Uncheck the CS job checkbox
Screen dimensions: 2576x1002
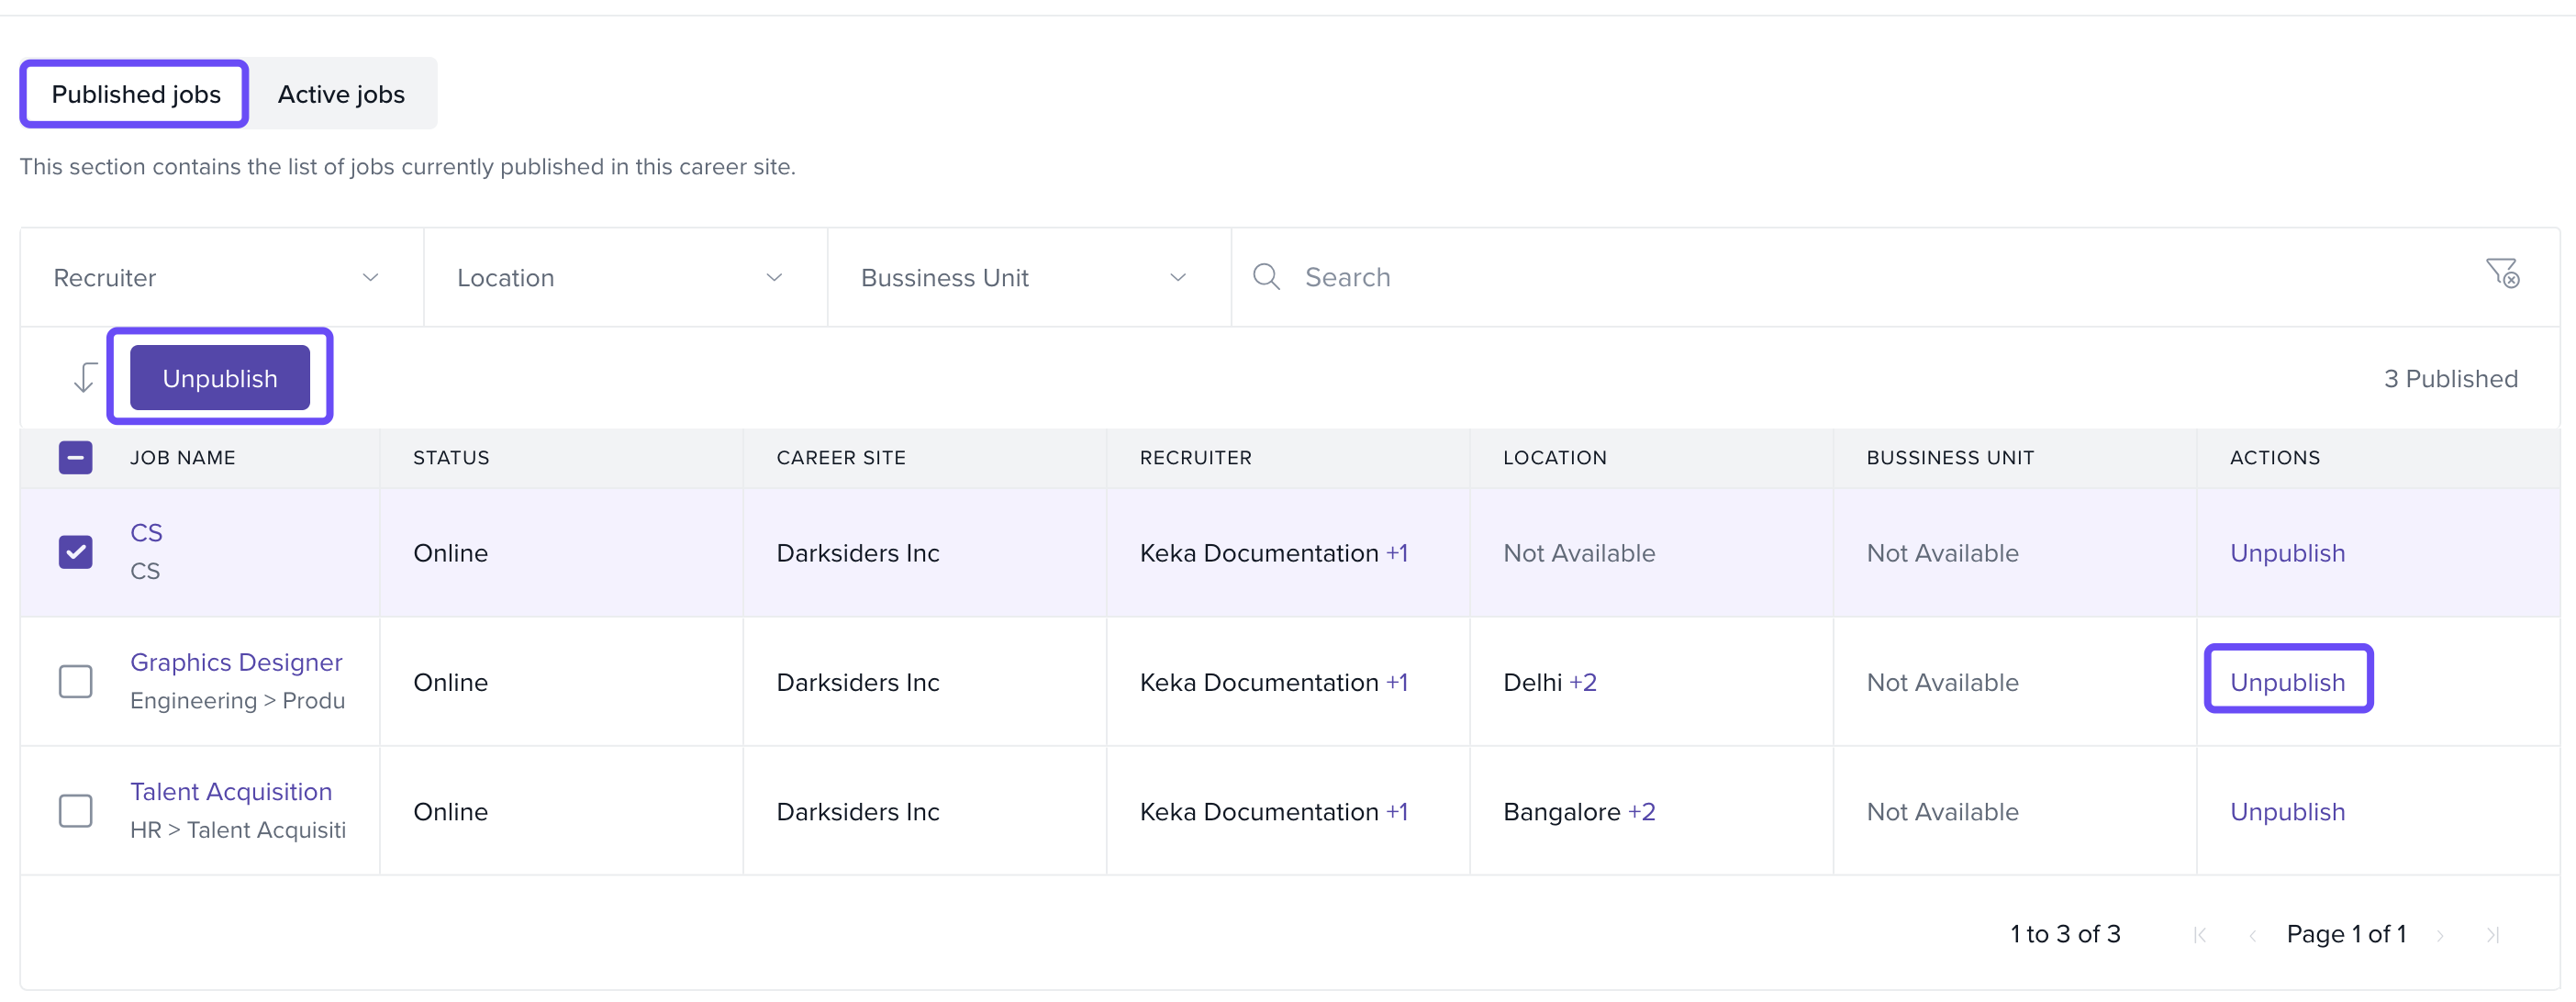coord(75,552)
